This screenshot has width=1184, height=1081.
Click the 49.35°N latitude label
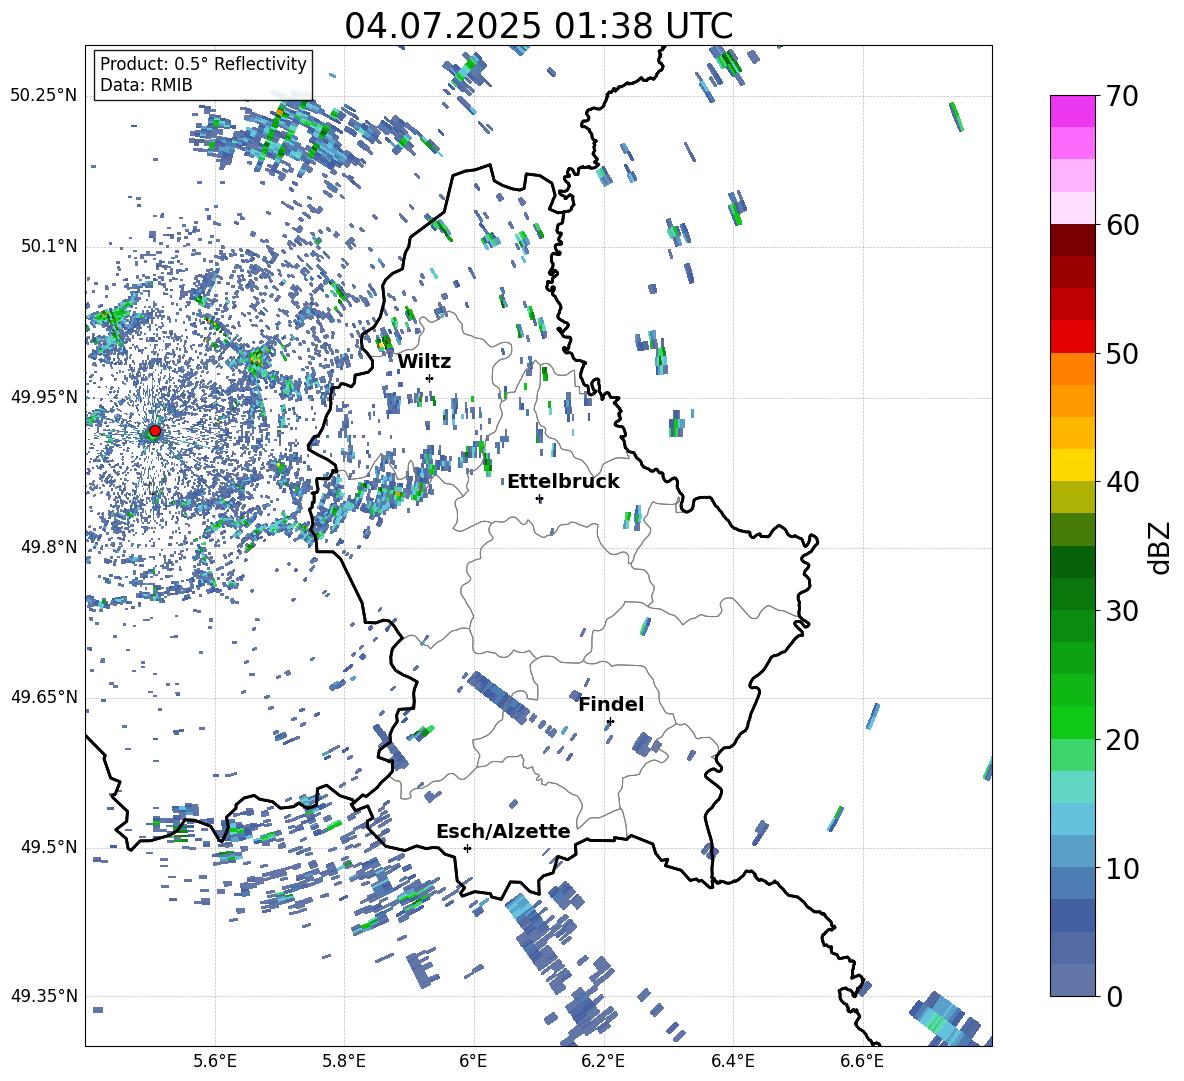pos(44,996)
